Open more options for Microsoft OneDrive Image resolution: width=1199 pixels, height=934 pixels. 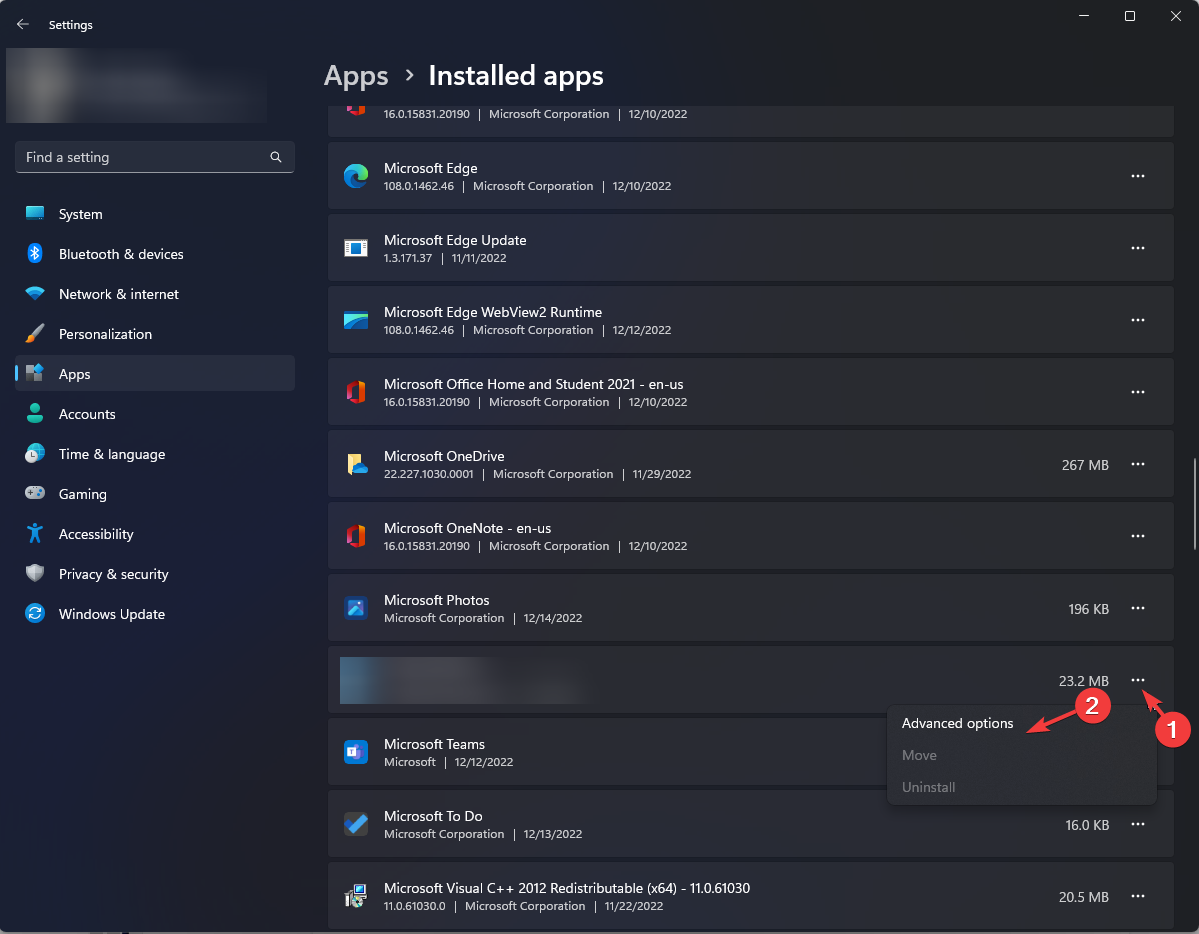tap(1138, 464)
